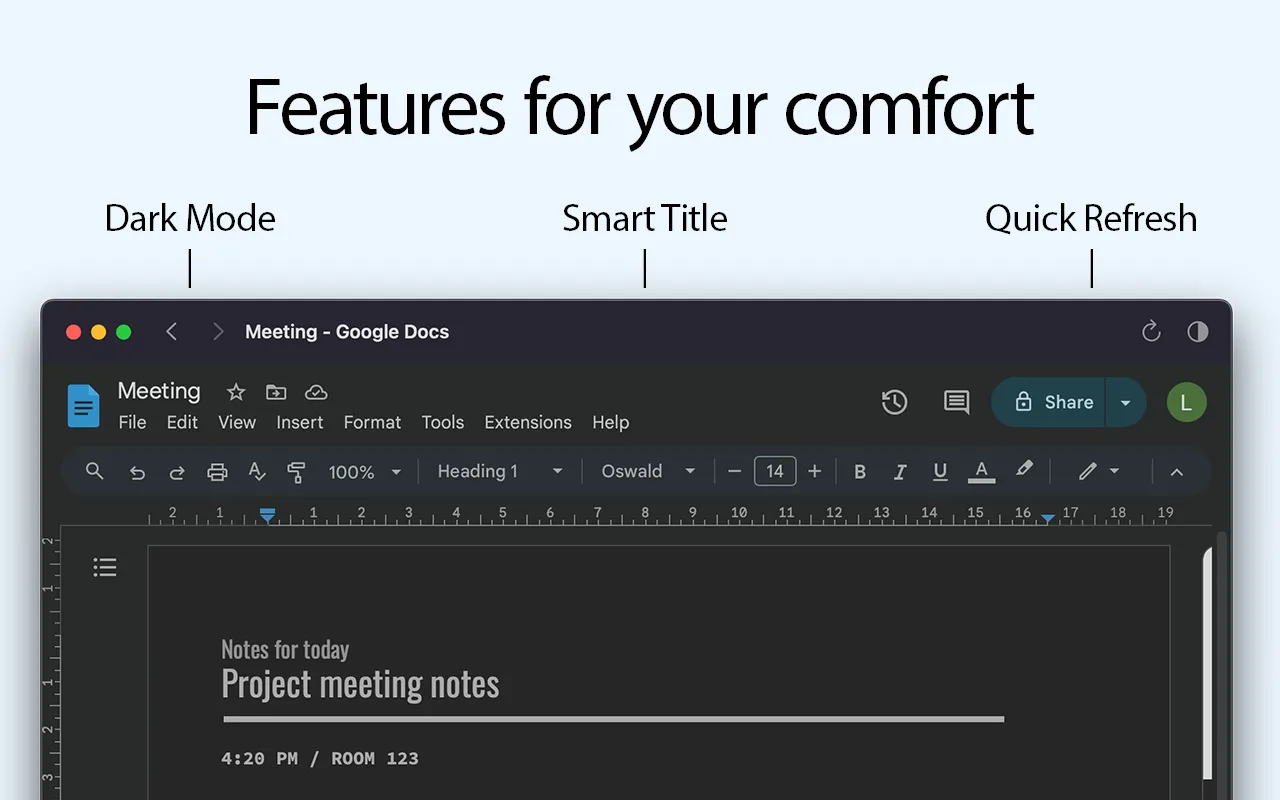Open the search document tool
Viewport: 1280px width, 800px height.
click(94, 471)
